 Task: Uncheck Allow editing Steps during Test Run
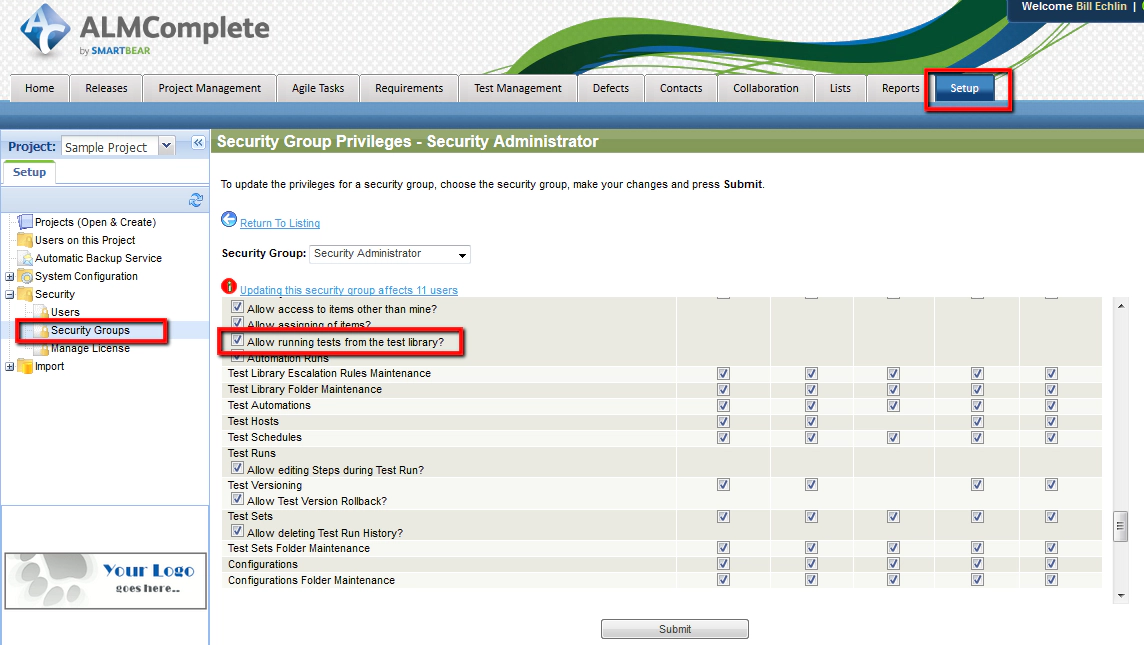click(237, 468)
